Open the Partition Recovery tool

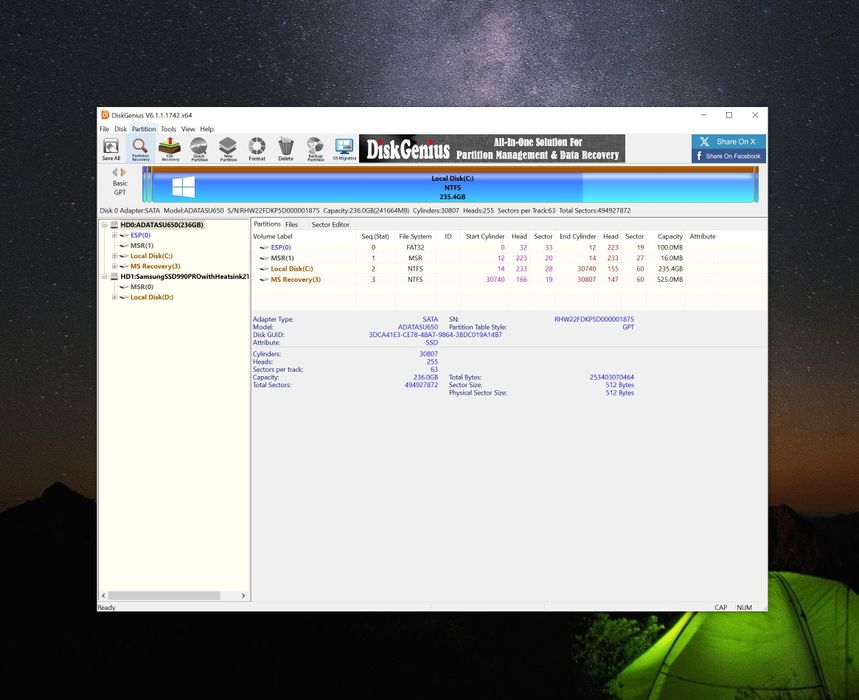(140, 149)
